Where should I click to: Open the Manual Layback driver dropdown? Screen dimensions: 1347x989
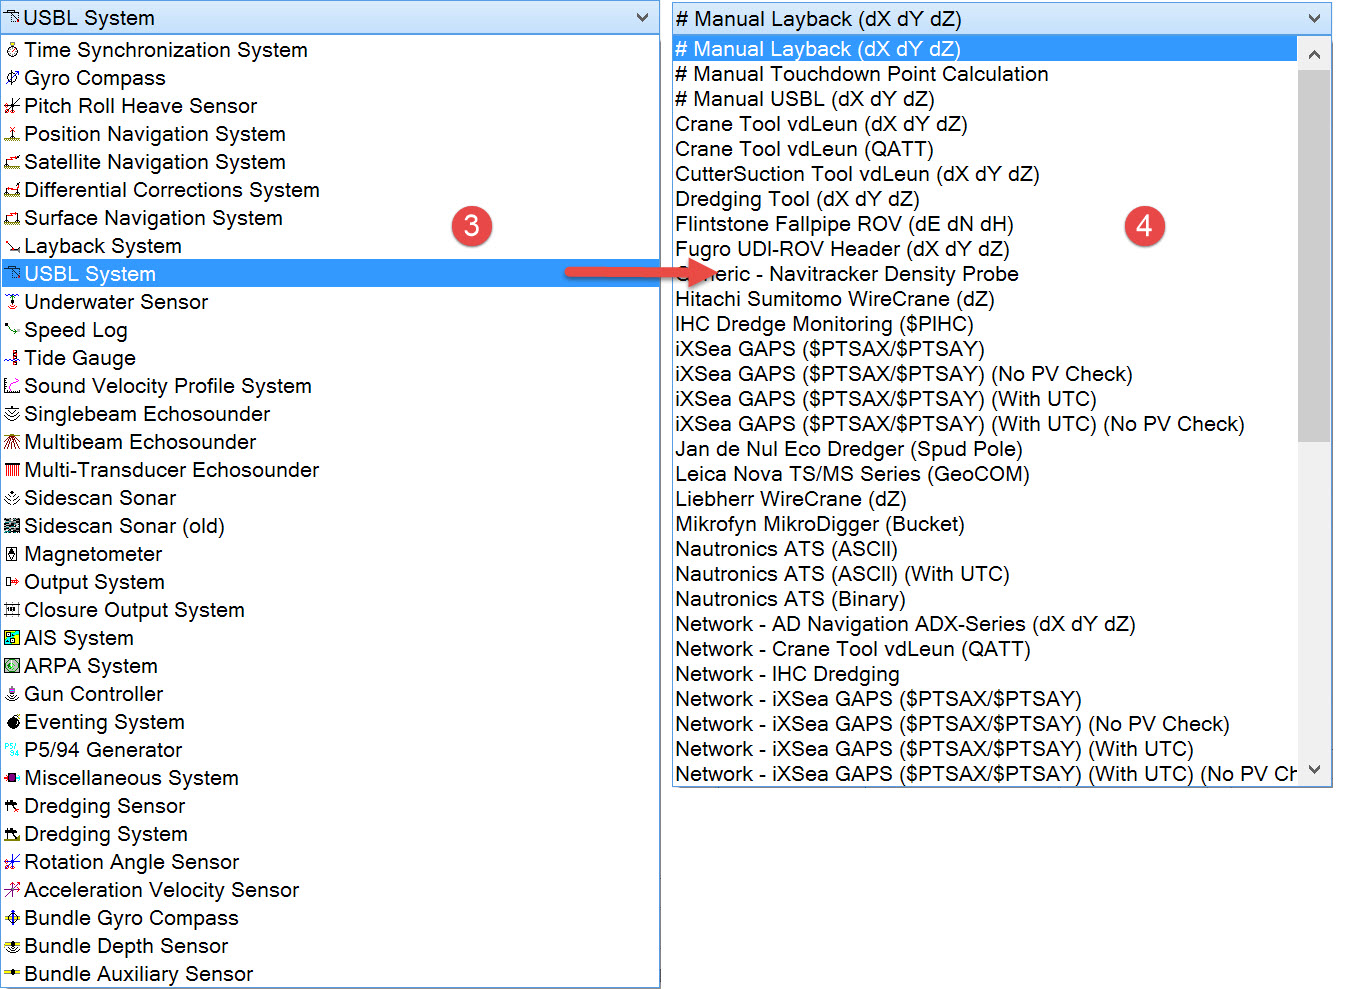coord(1314,18)
